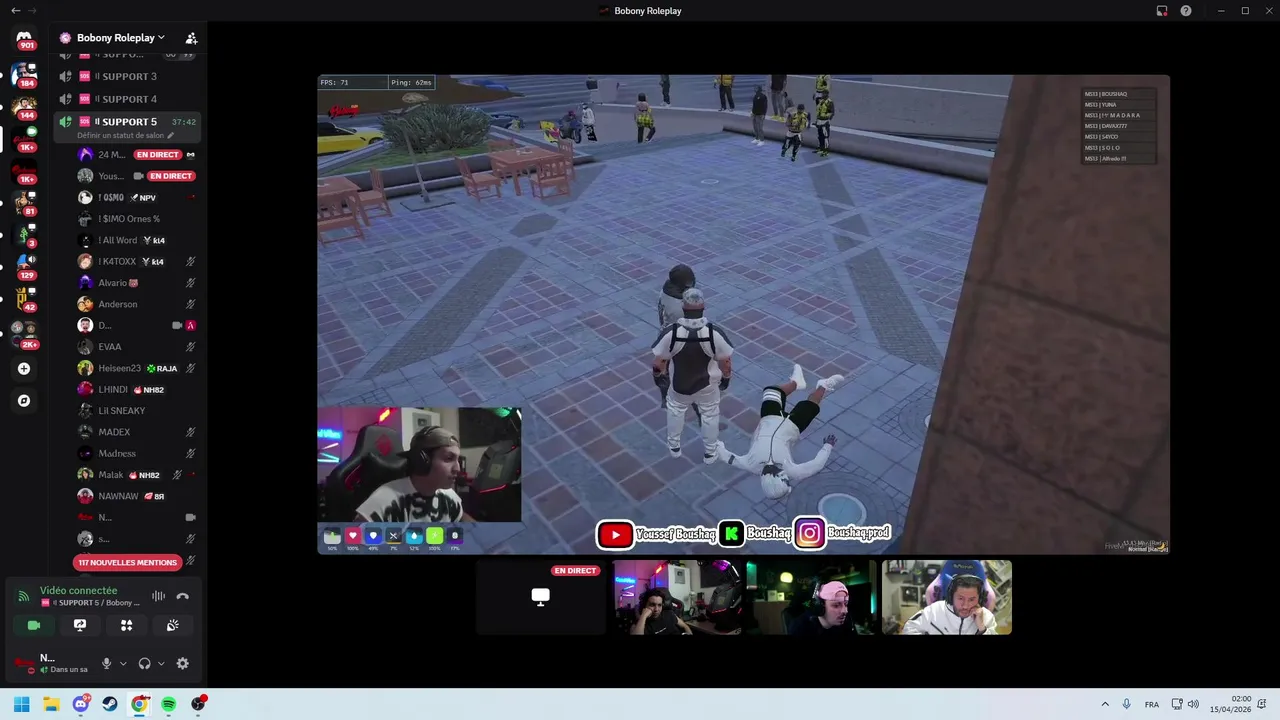Select user LHINDI in voice list
This screenshot has width=1280, height=720.
137,389
